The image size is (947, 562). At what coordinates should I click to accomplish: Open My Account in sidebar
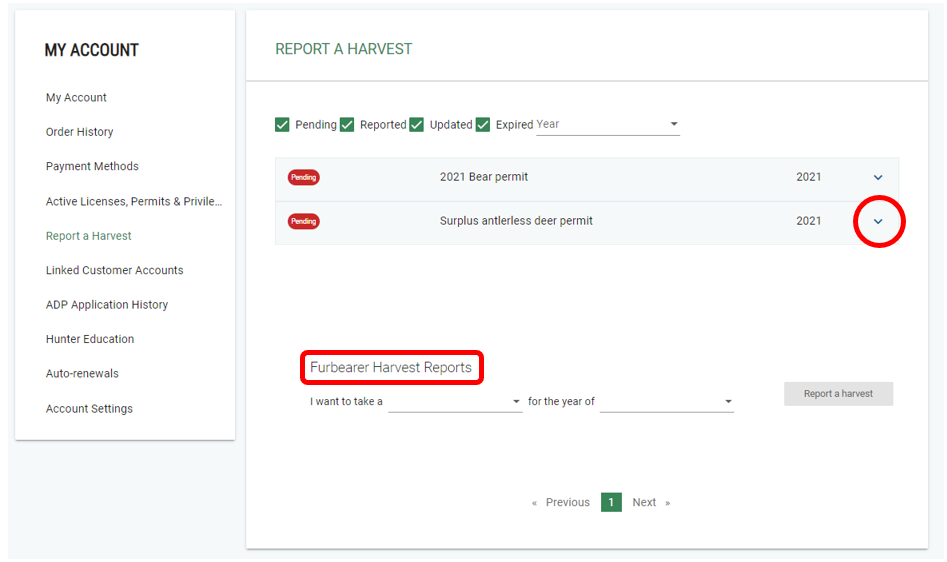point(76,98)
